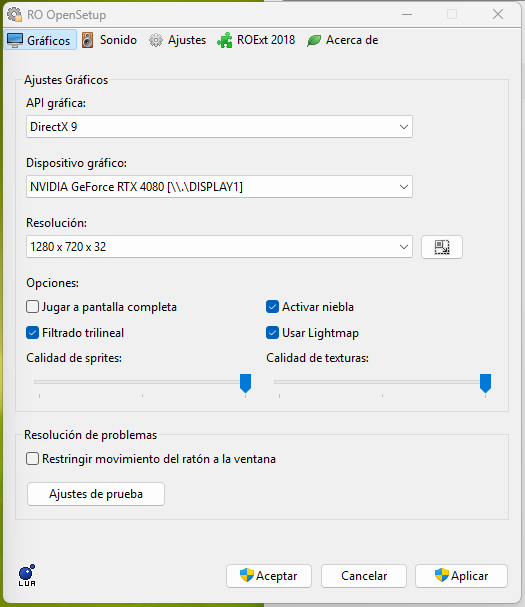Image resolution: width=525 pixels, height=607 pixels.
Task: Click the Lua logo icon
Action: (27, 575)
